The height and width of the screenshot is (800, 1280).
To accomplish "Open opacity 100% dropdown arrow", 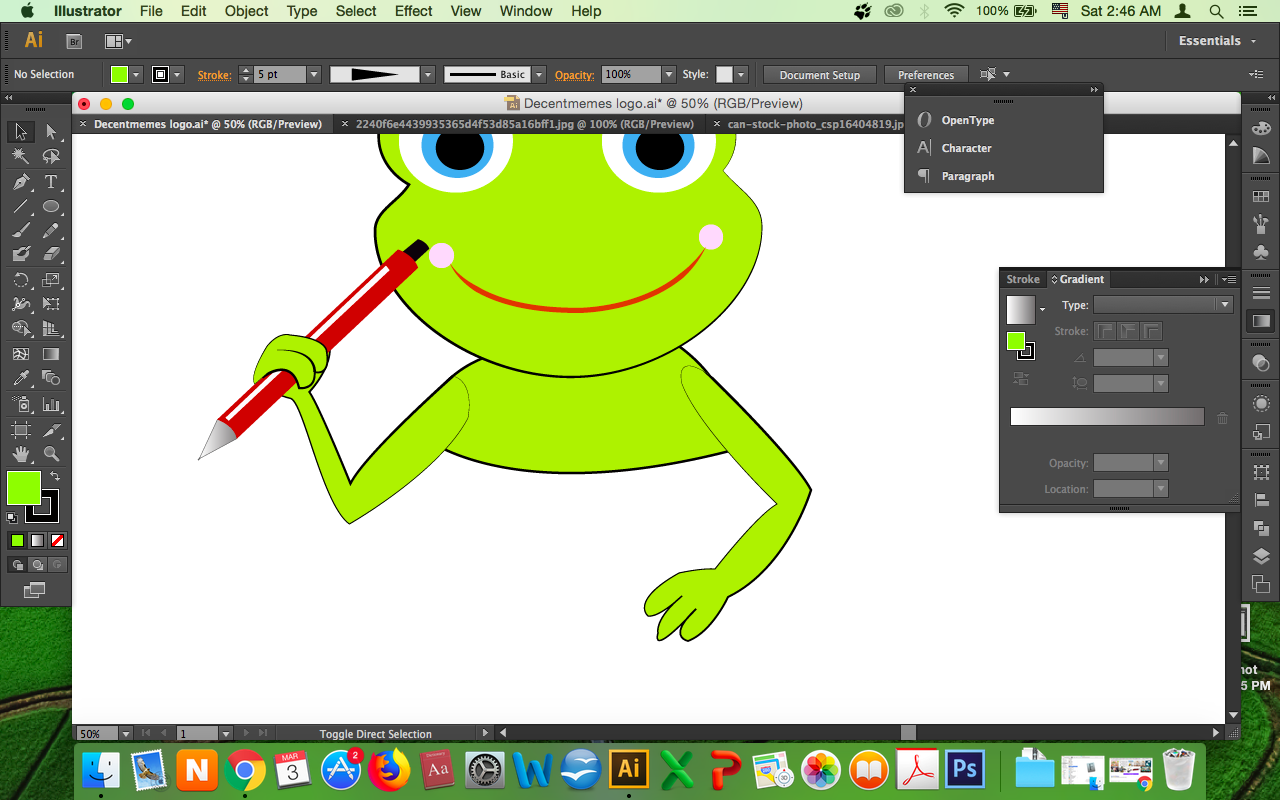I will coord(668,75).
